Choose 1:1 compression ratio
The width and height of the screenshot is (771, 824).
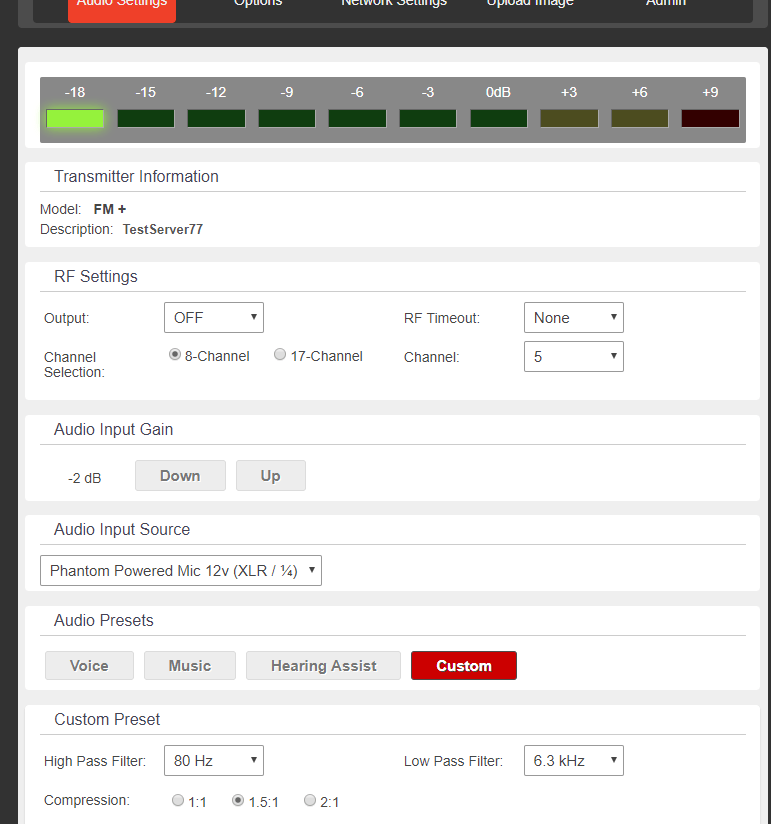(x=178, y=800)
